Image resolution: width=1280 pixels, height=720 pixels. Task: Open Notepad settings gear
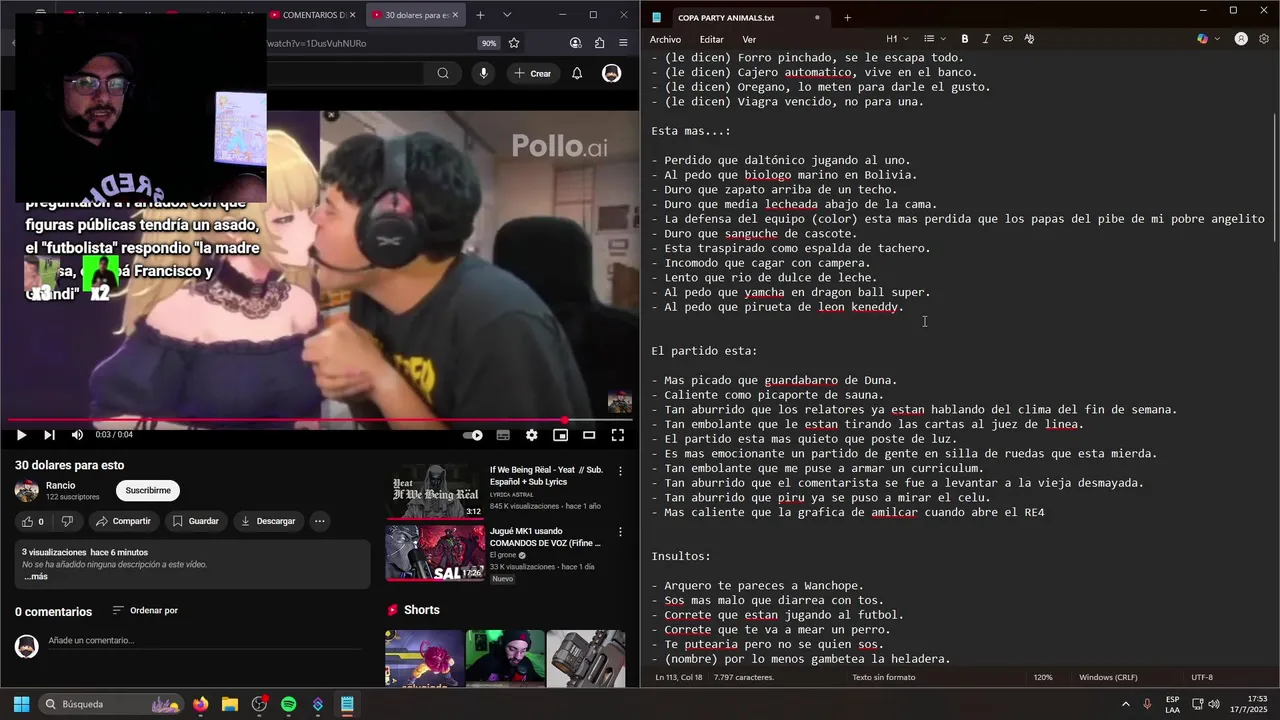pyautogui.click(x=1264, y=39)
